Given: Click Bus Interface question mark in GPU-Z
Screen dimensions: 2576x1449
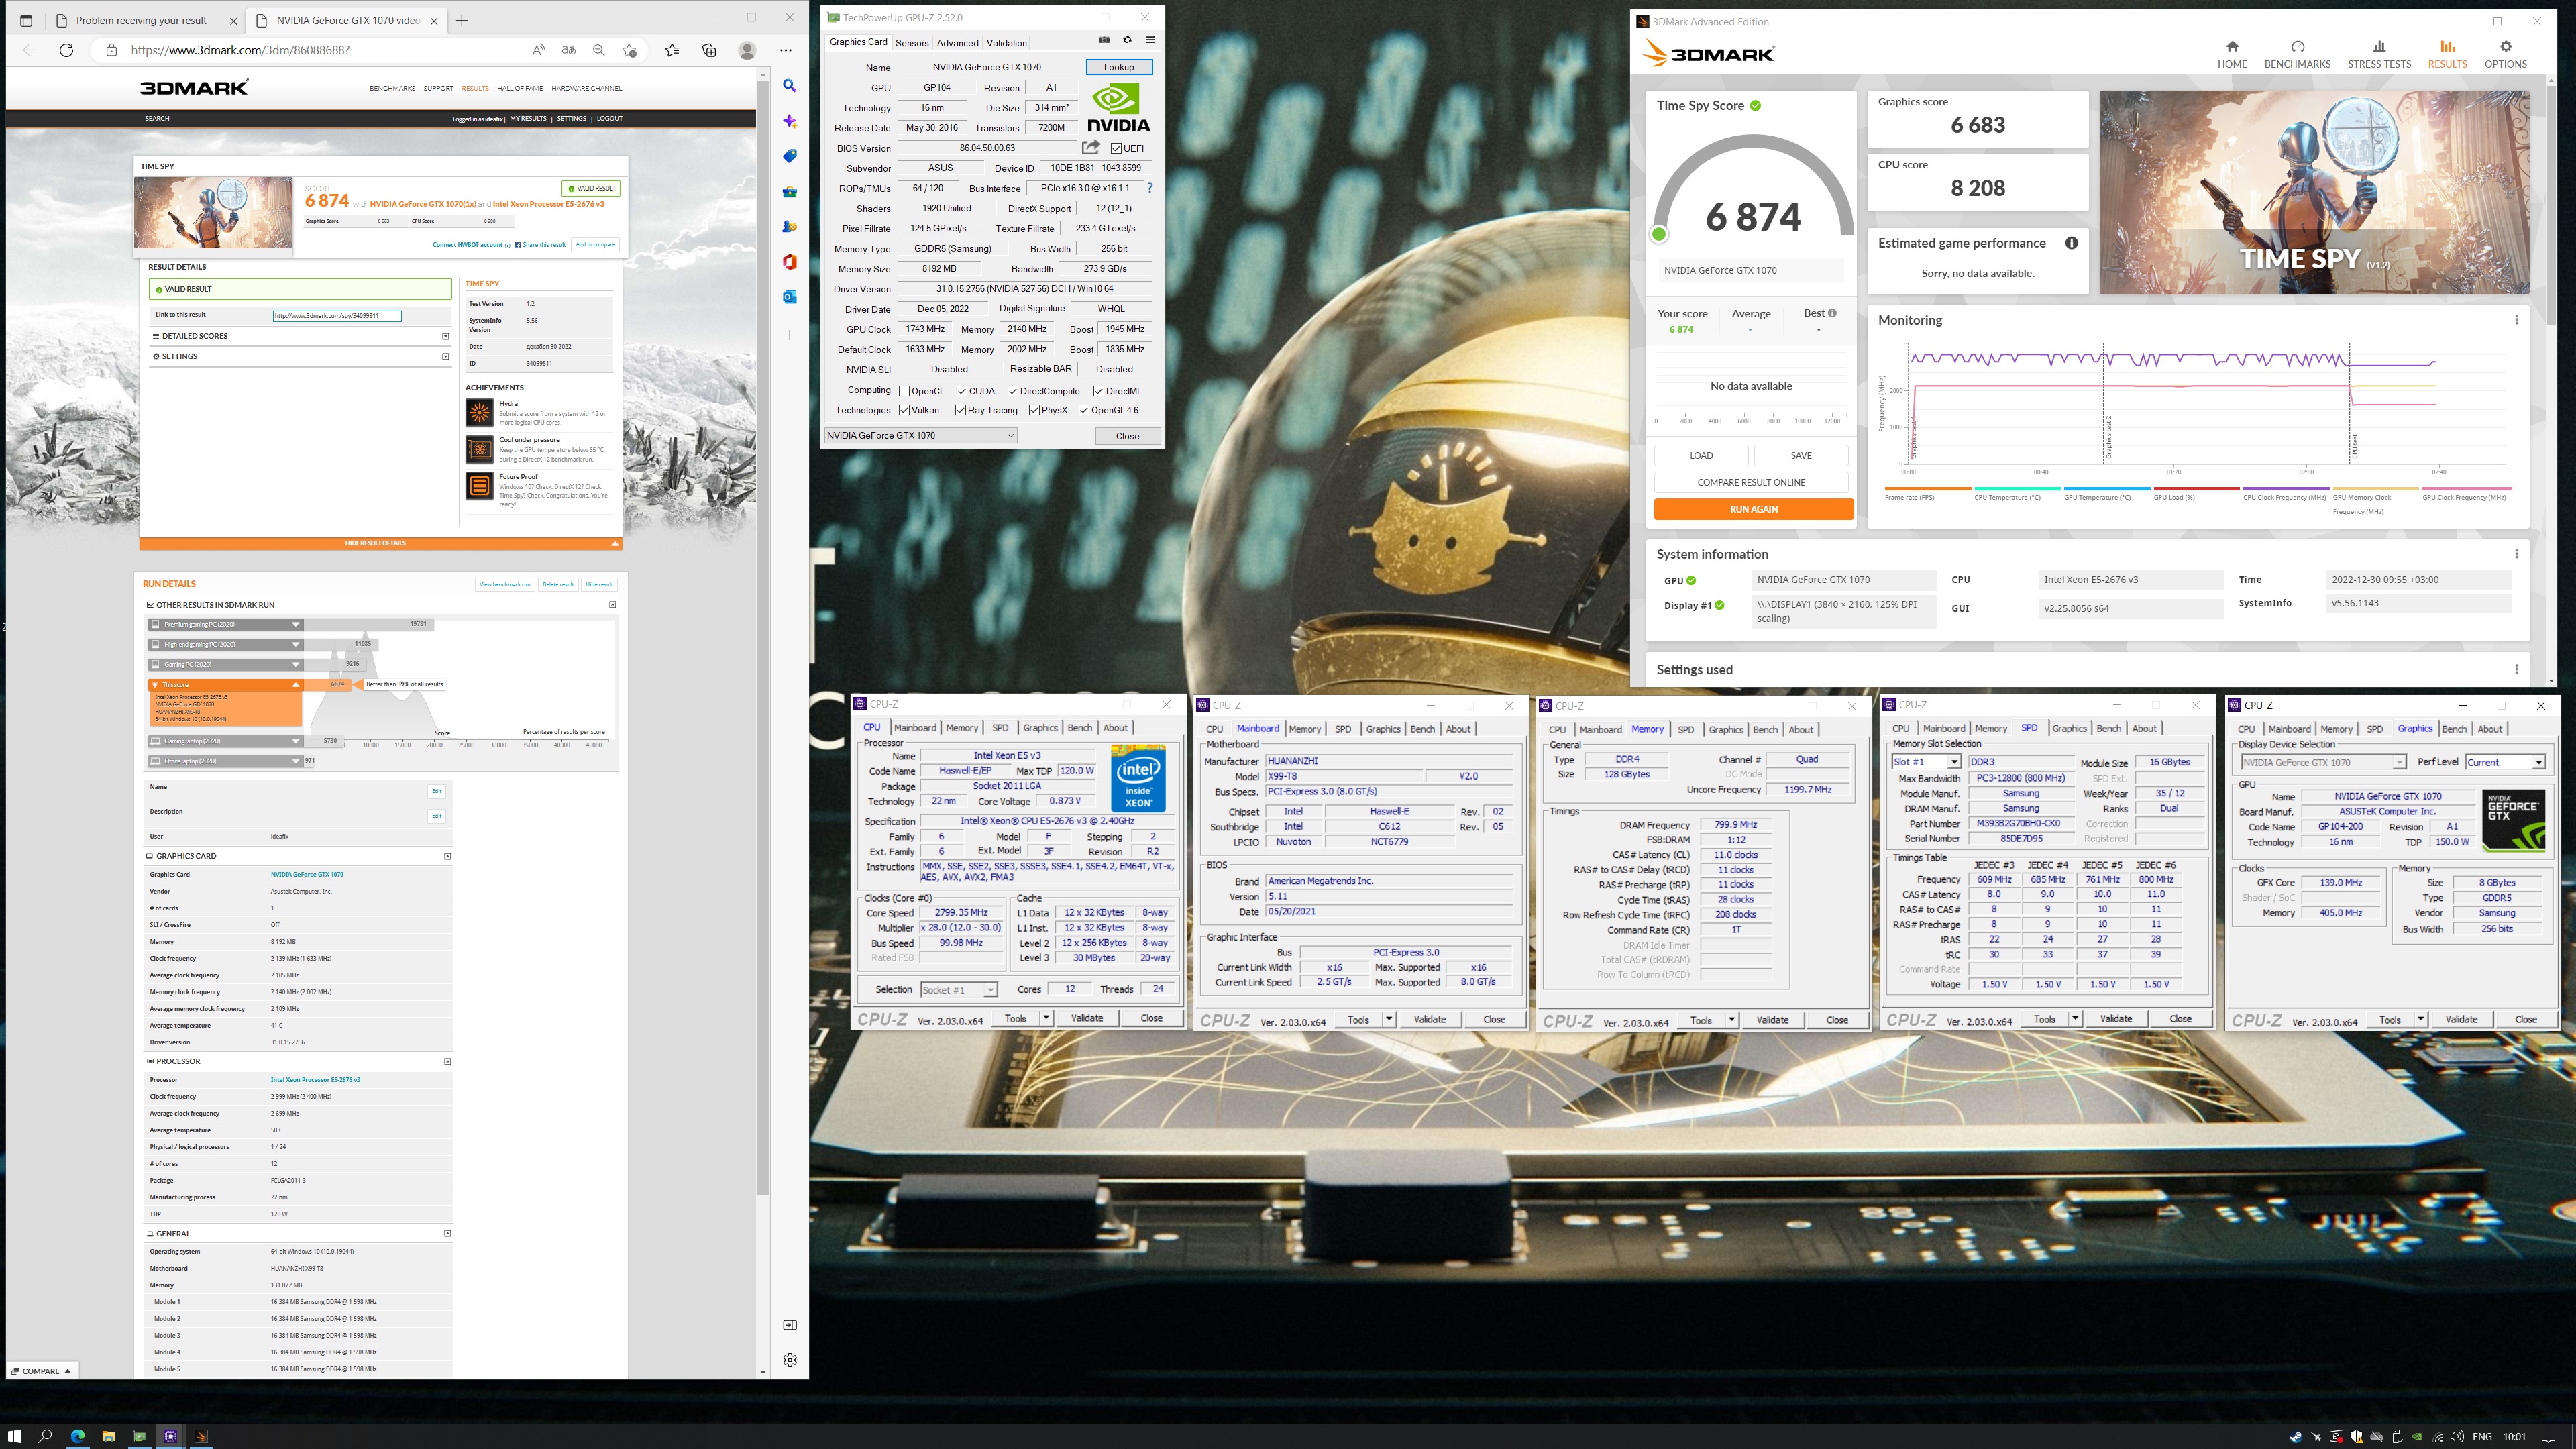Looking at the screenshot, I should (x=1149, y=188).
